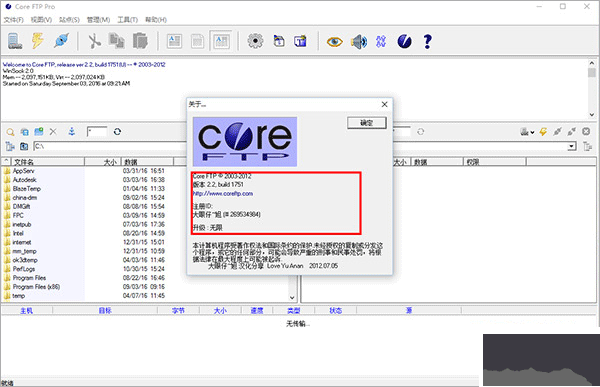This screenshot has width=600, height=387.
Task: Open the 工具(T) menu
Action: point(127,20)
